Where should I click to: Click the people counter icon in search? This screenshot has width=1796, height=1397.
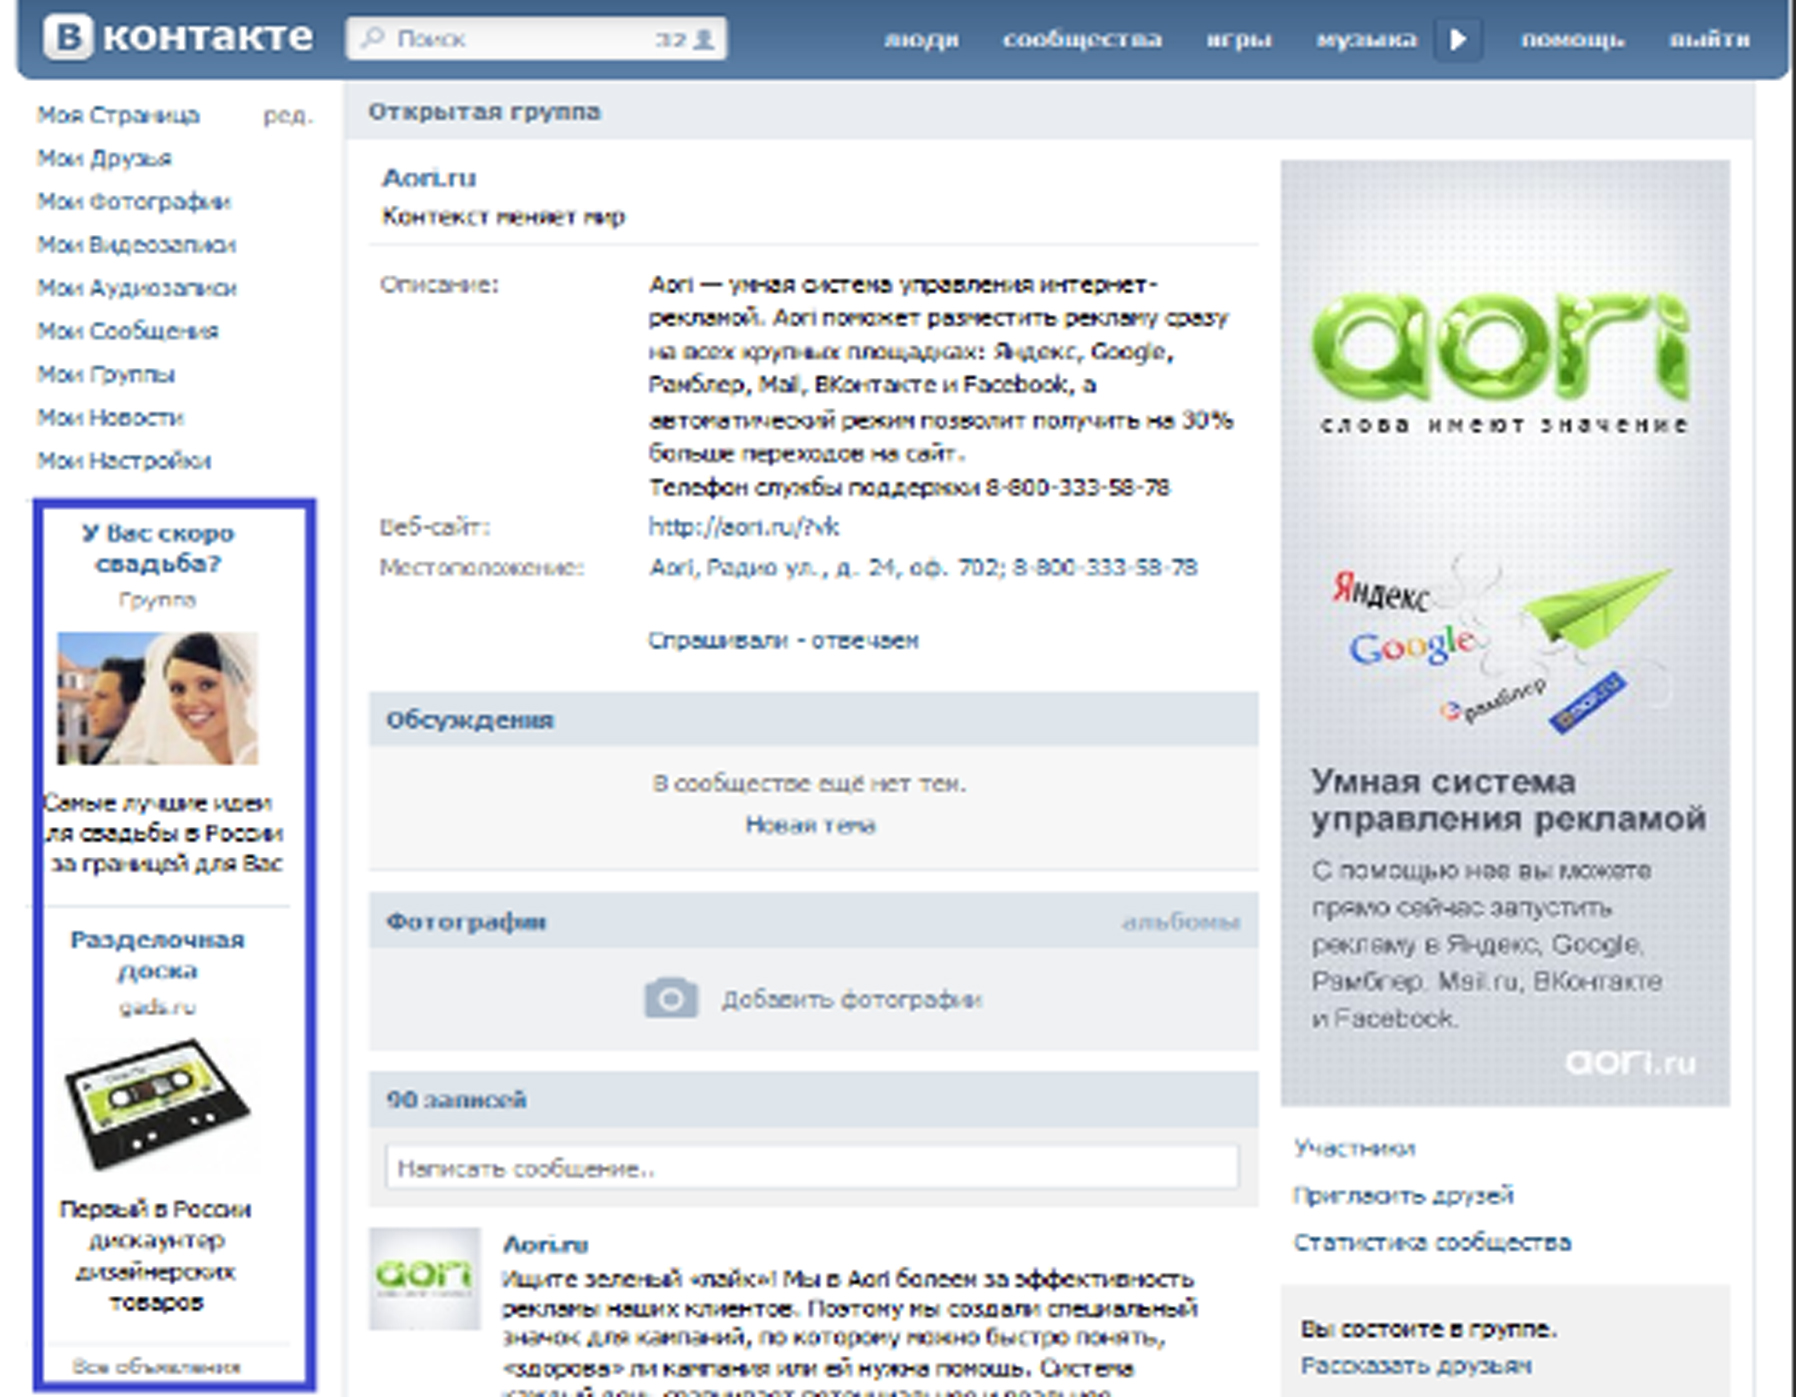point(704,39)
